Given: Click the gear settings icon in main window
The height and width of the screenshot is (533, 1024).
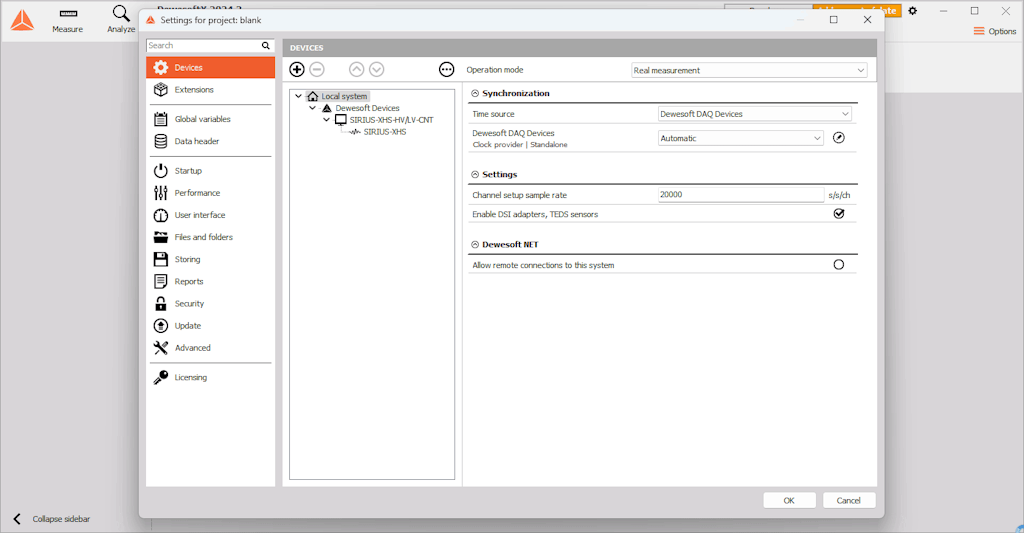Looking at the screenshot, I should point(913,11).
